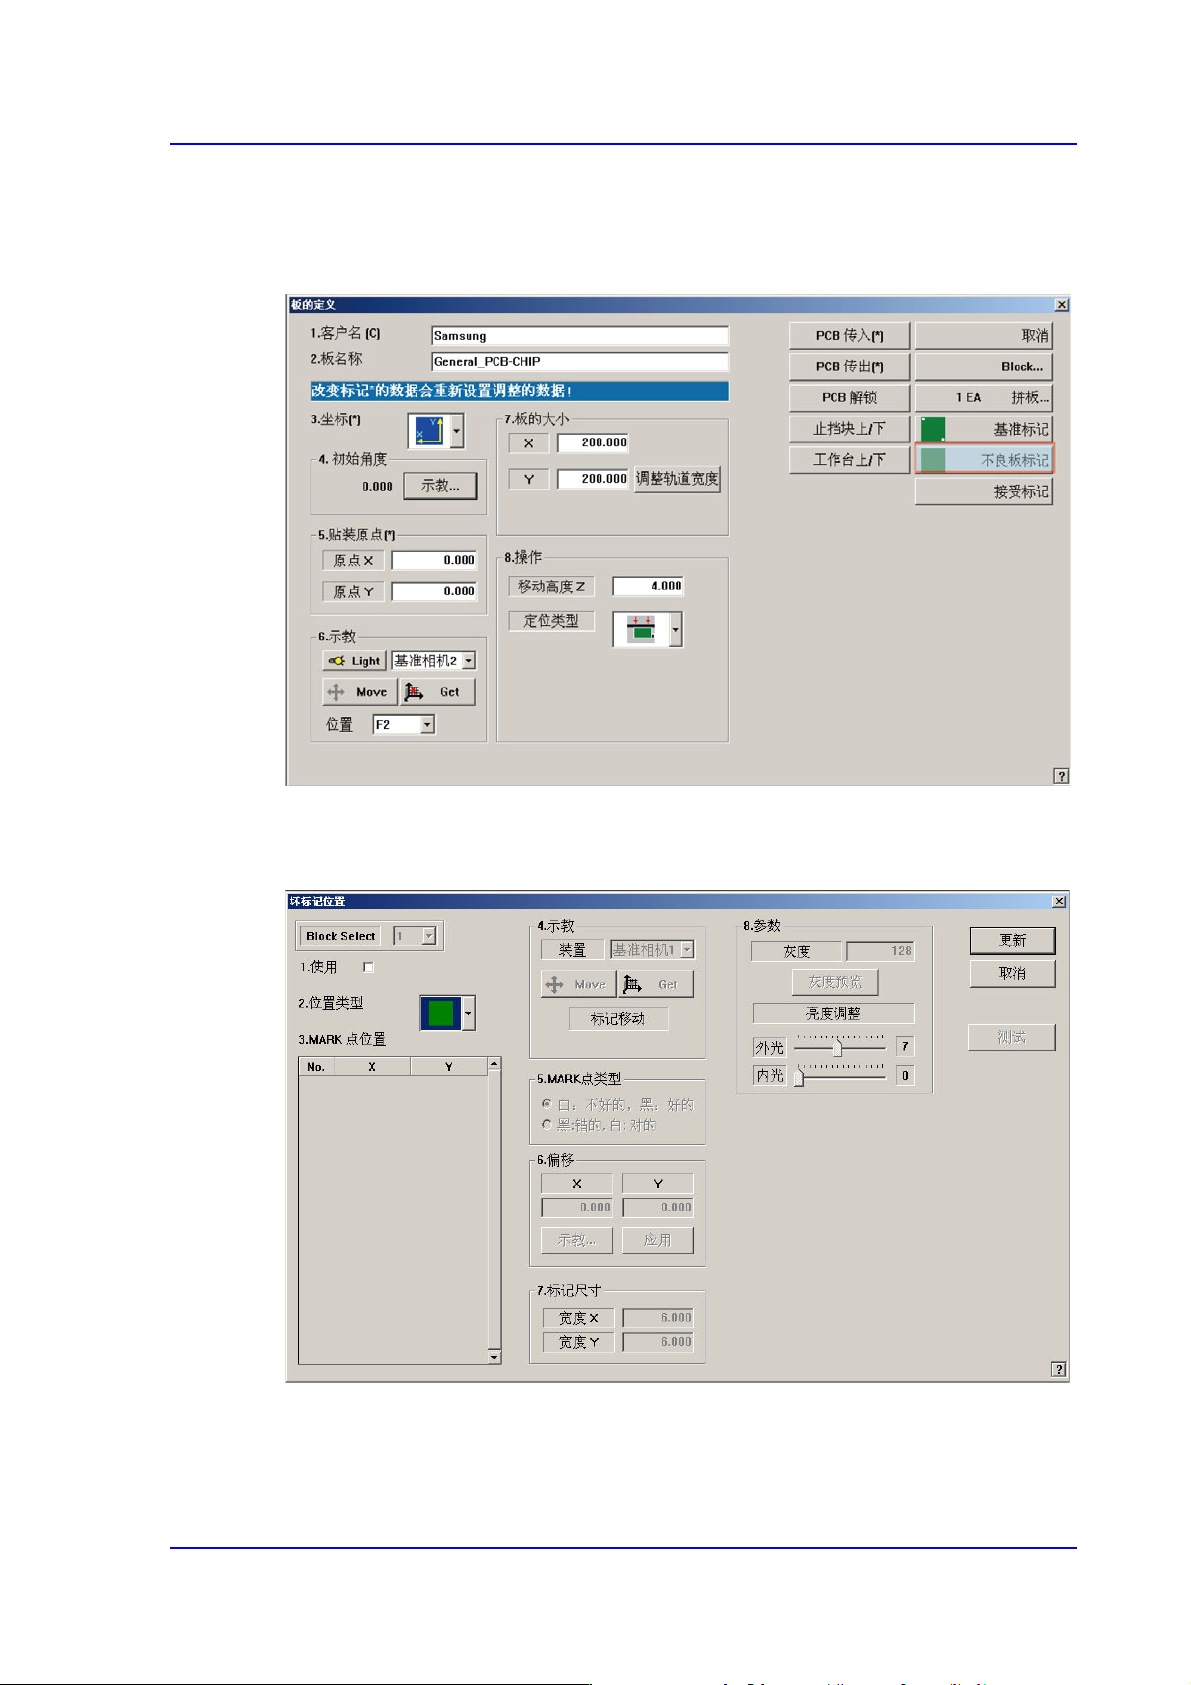Click the 标记移动 button
Viewport: 1191px width, 1685px height.
618,1019
